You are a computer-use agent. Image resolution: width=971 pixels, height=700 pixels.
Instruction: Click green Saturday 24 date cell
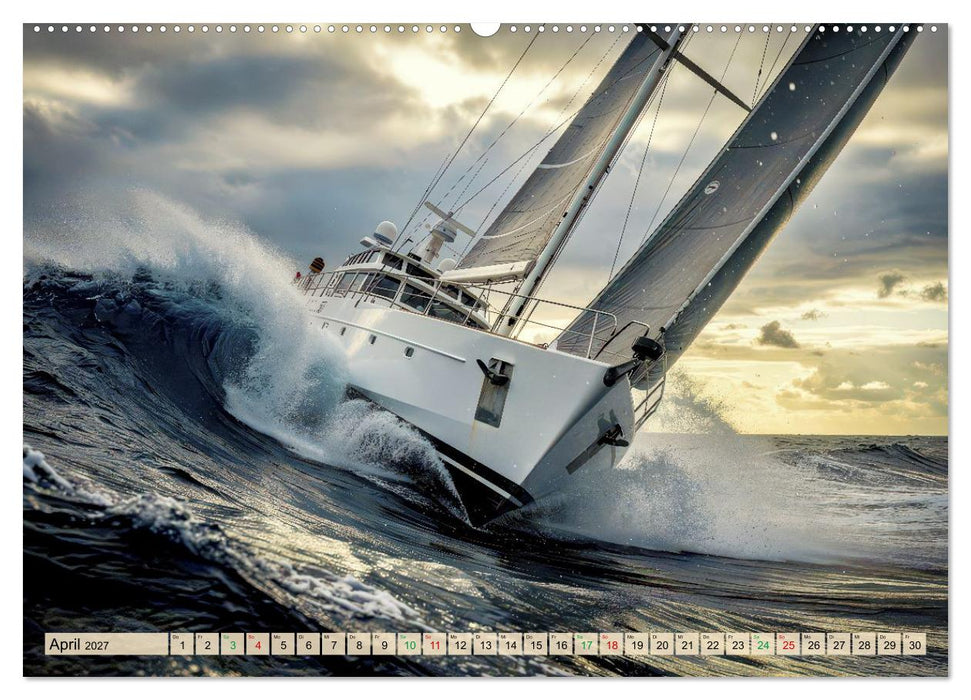point(763,644)
